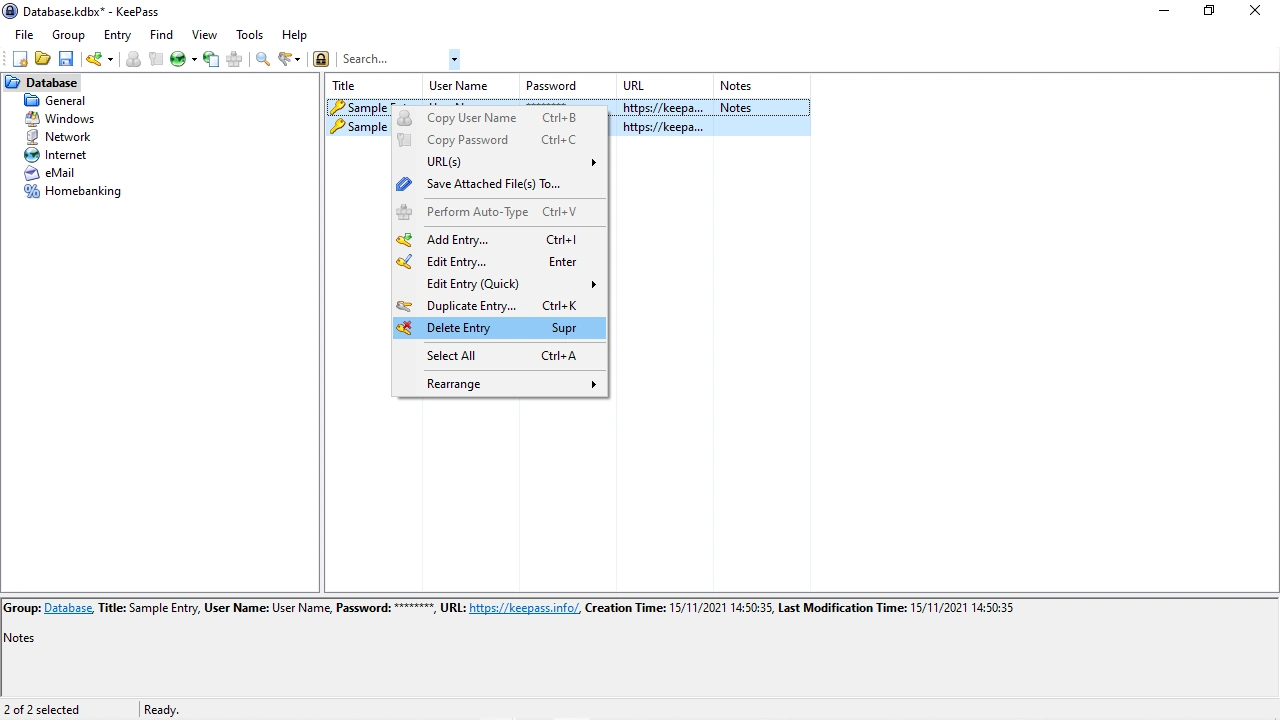This screenshot has height=720, width=1280.
Task: Click the Notes cell of first entry
Action: [762, 108]
